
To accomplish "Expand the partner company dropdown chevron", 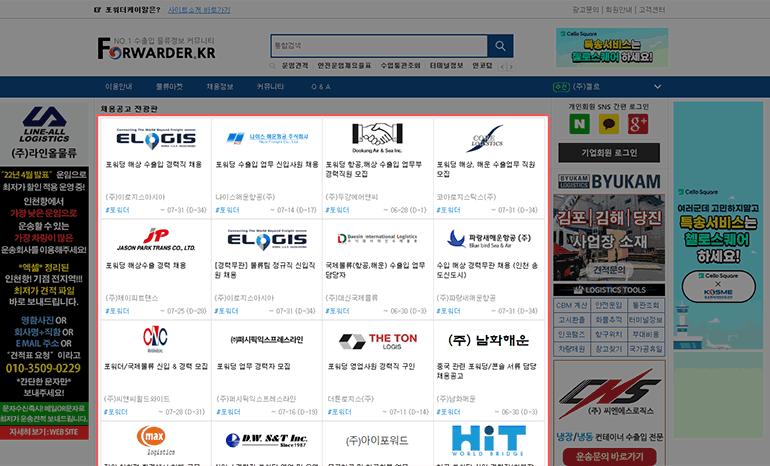I will point(657,87).
